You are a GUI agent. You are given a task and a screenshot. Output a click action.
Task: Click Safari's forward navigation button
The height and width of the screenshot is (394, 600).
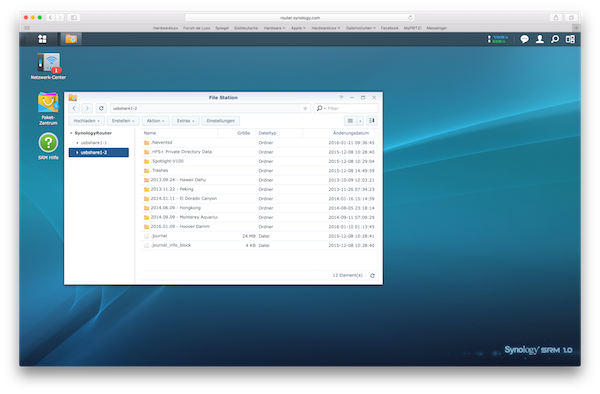pyautogui.click(x=60, y=18)
